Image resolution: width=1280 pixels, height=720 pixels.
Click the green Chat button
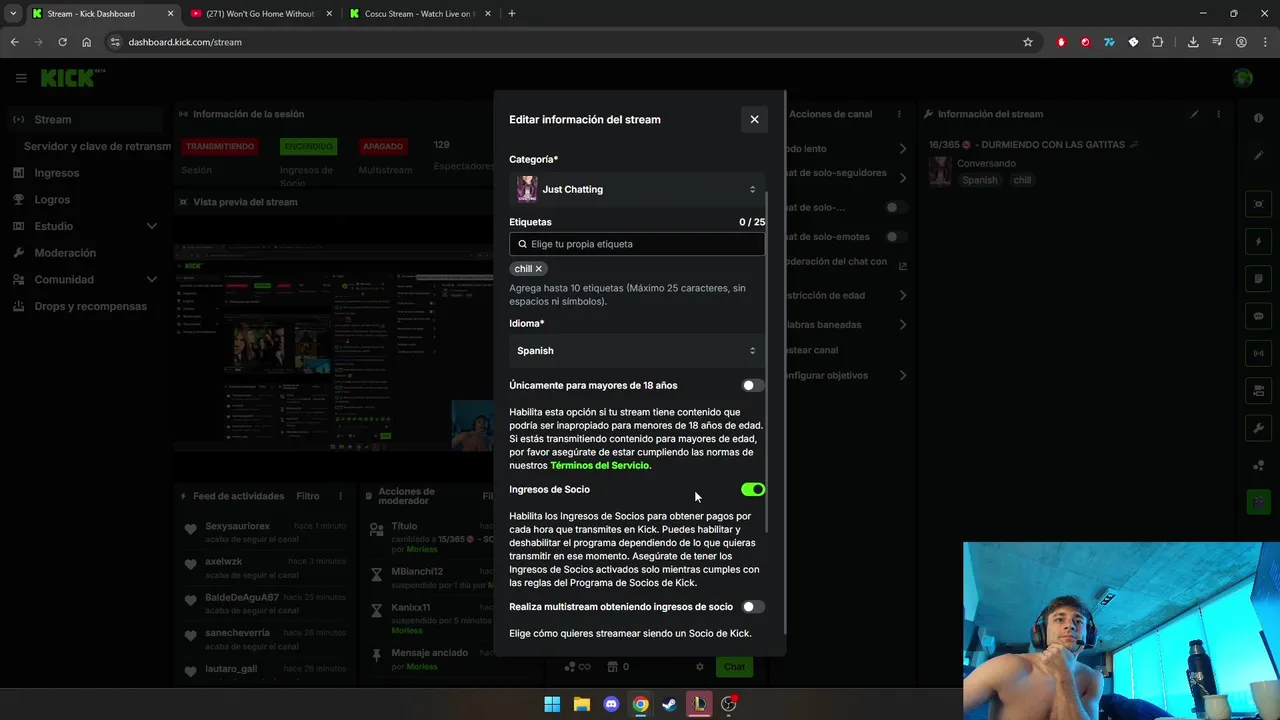click(734, 667)
